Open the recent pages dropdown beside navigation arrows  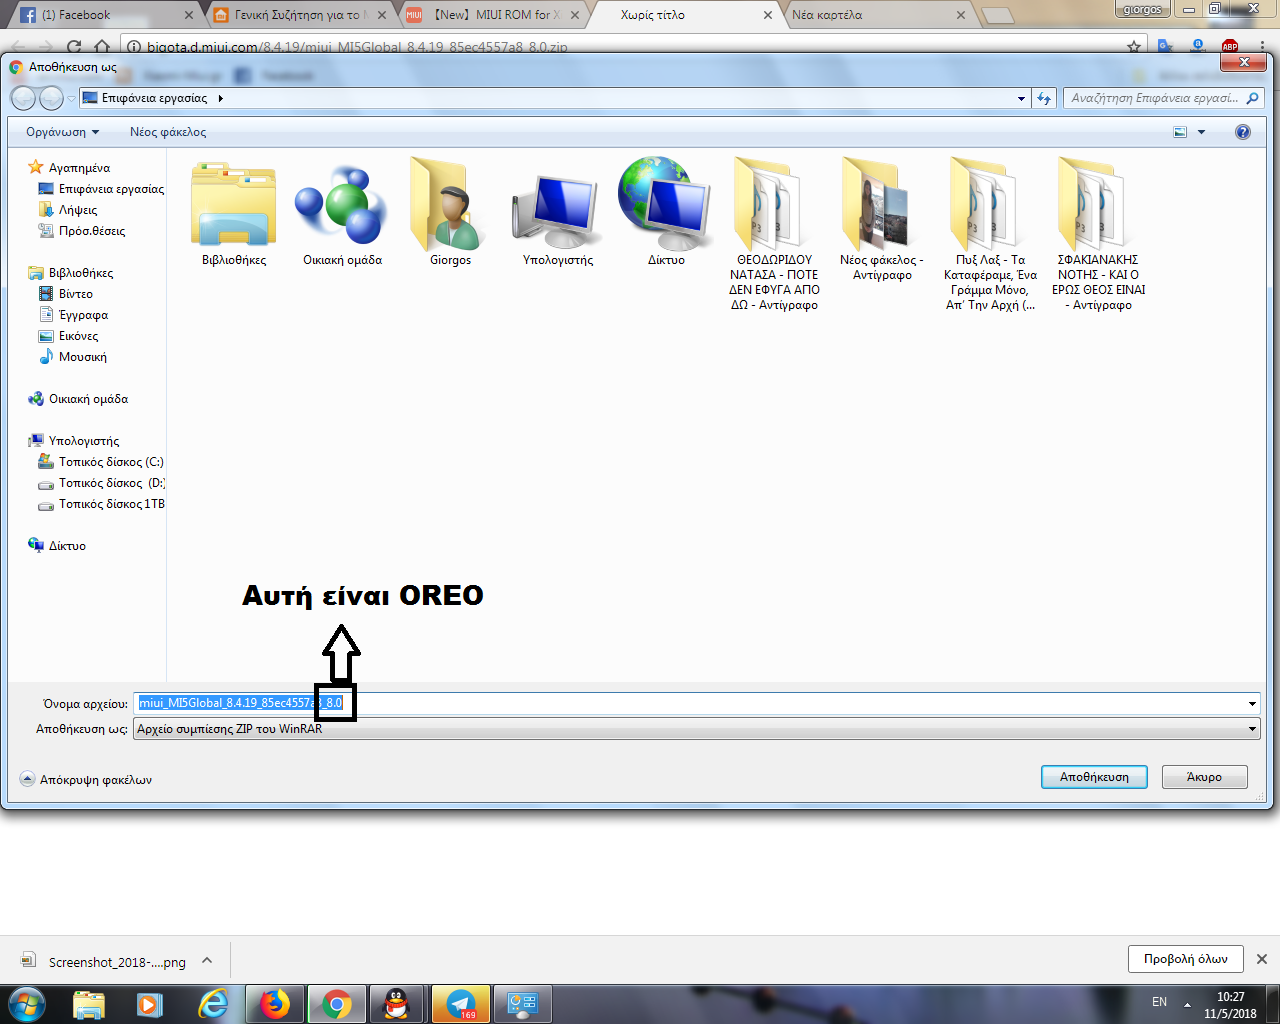(71, 99)
